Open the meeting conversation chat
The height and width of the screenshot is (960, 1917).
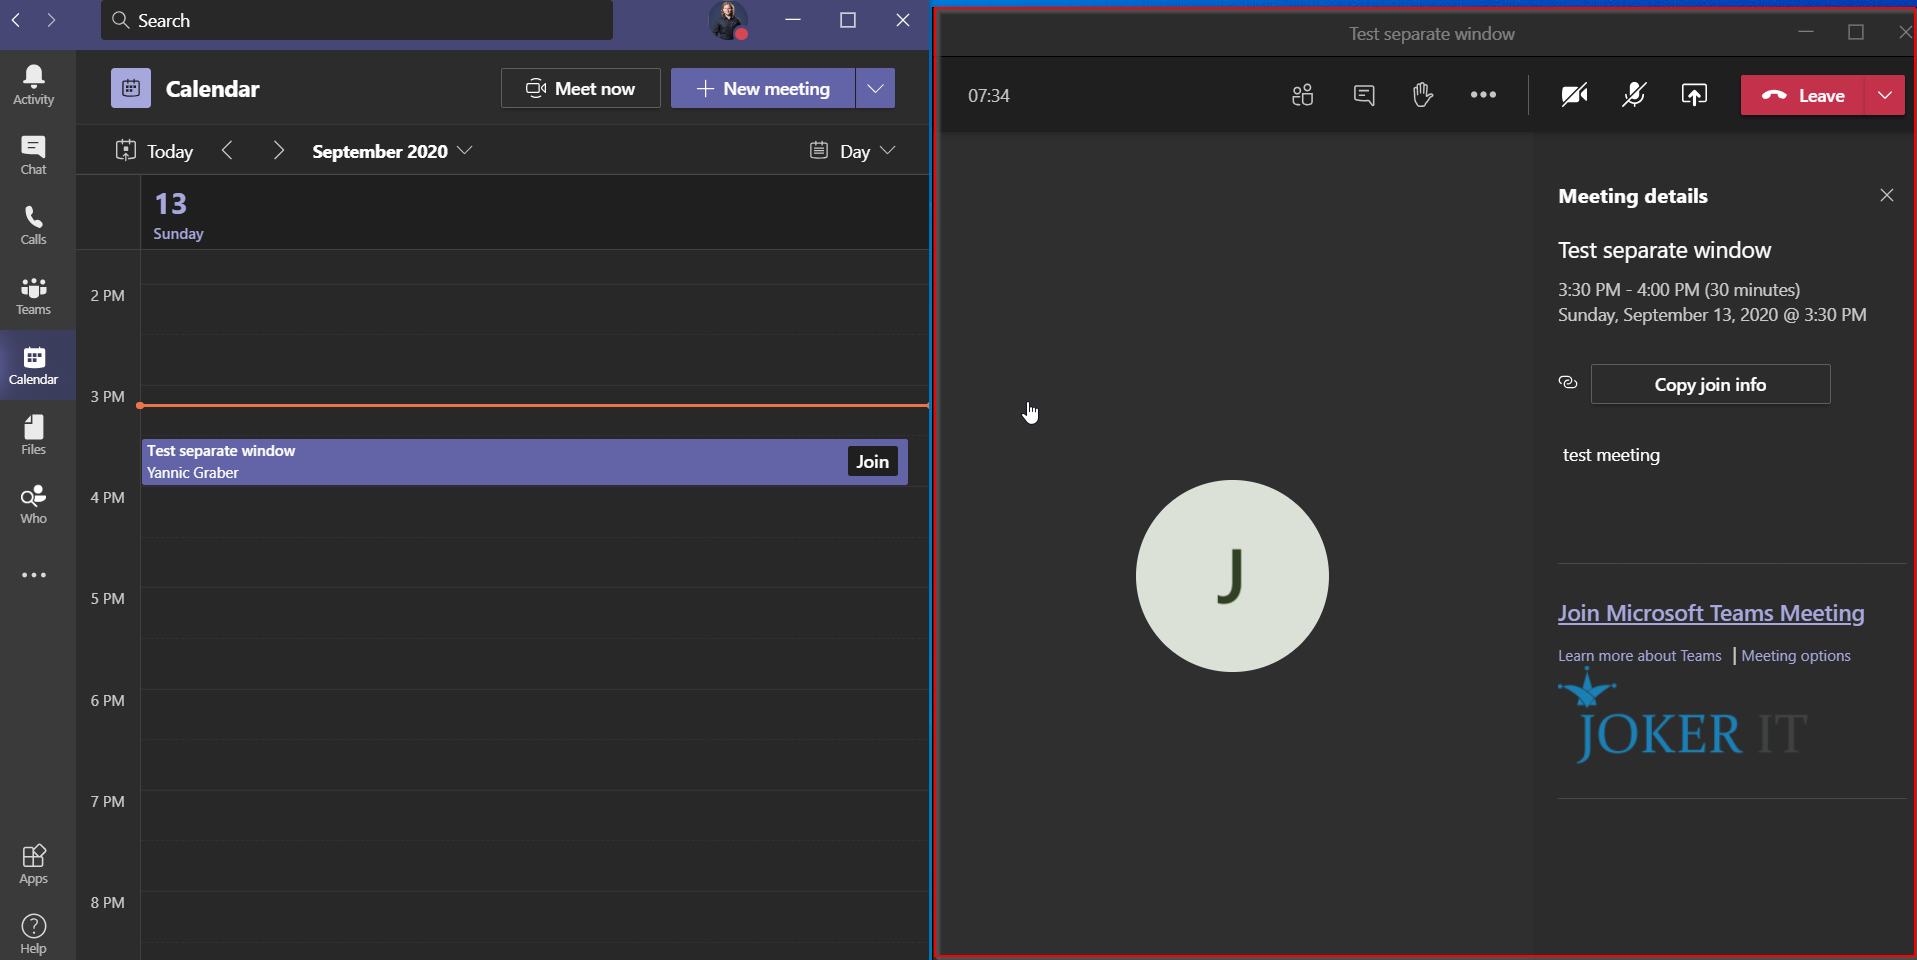[1364, 95]
